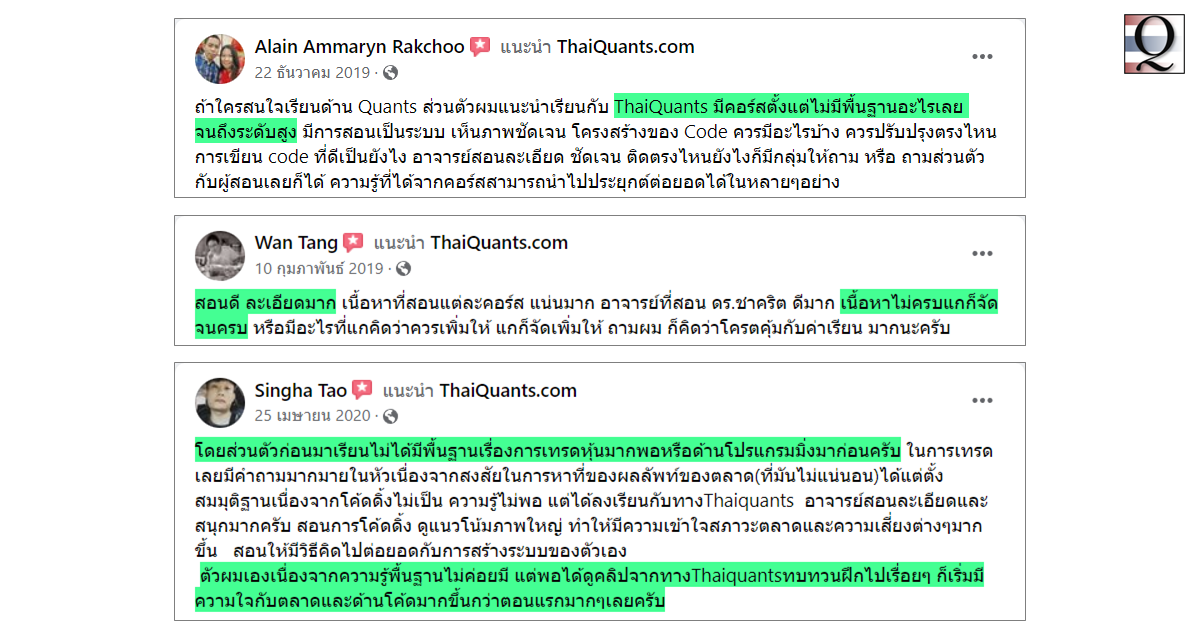
Task: Open the three-dot menu on Wan Tang's review
Action: [x=983, y=253]
